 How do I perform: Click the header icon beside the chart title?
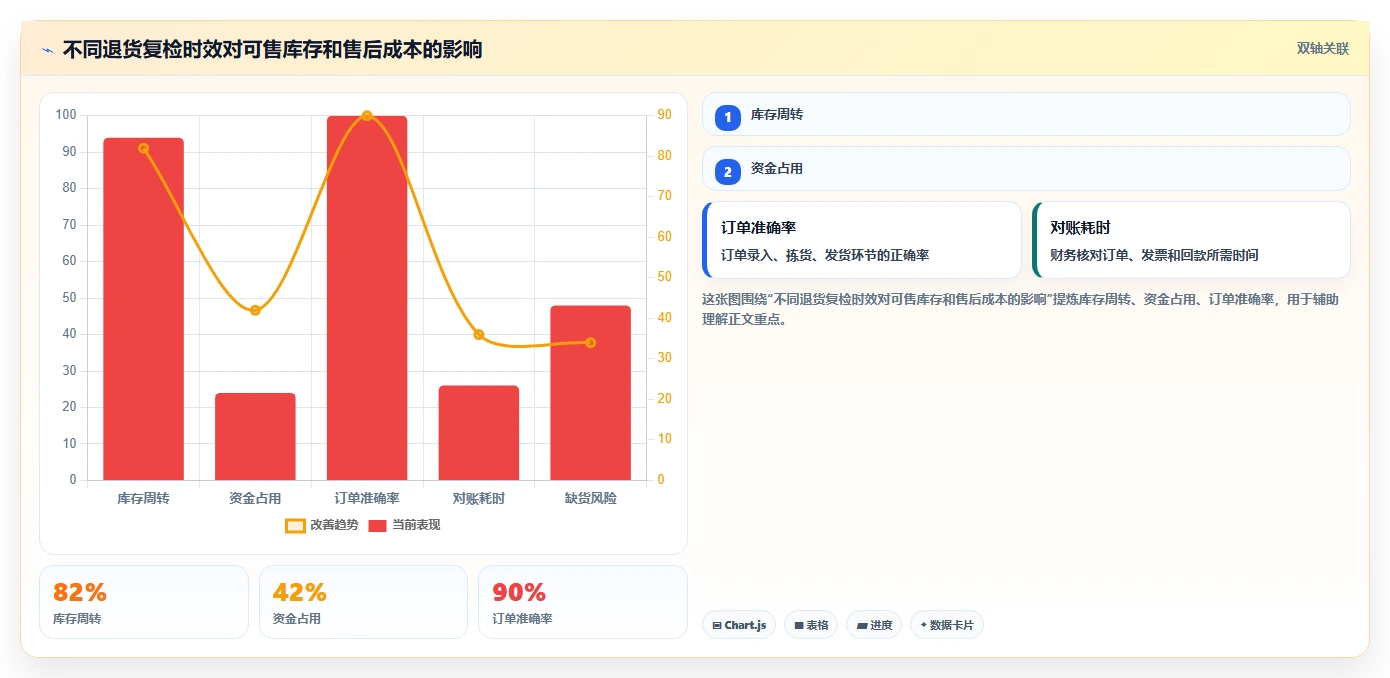click(48, 49)
